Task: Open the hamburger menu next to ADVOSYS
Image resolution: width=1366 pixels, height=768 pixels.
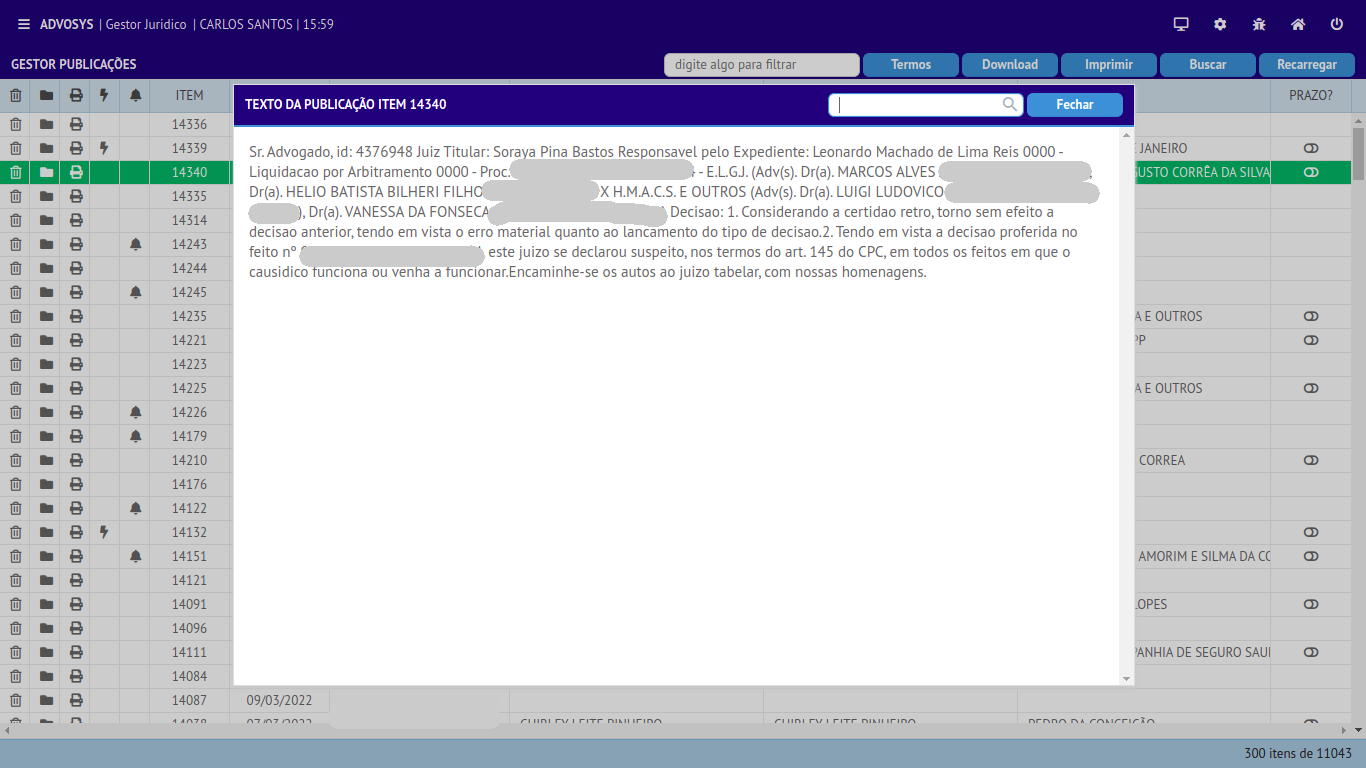Action: pos(24,24)
